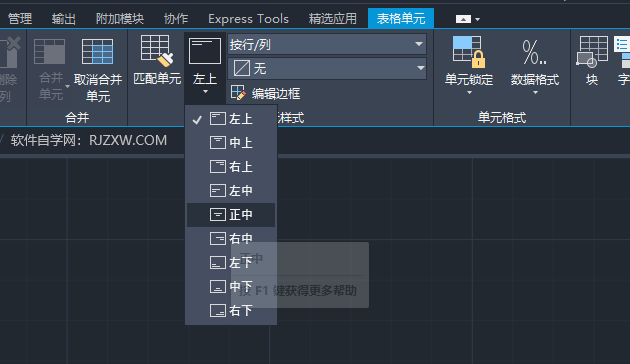Click the Block (块) insert icon
630x364 pixels.
591,51
